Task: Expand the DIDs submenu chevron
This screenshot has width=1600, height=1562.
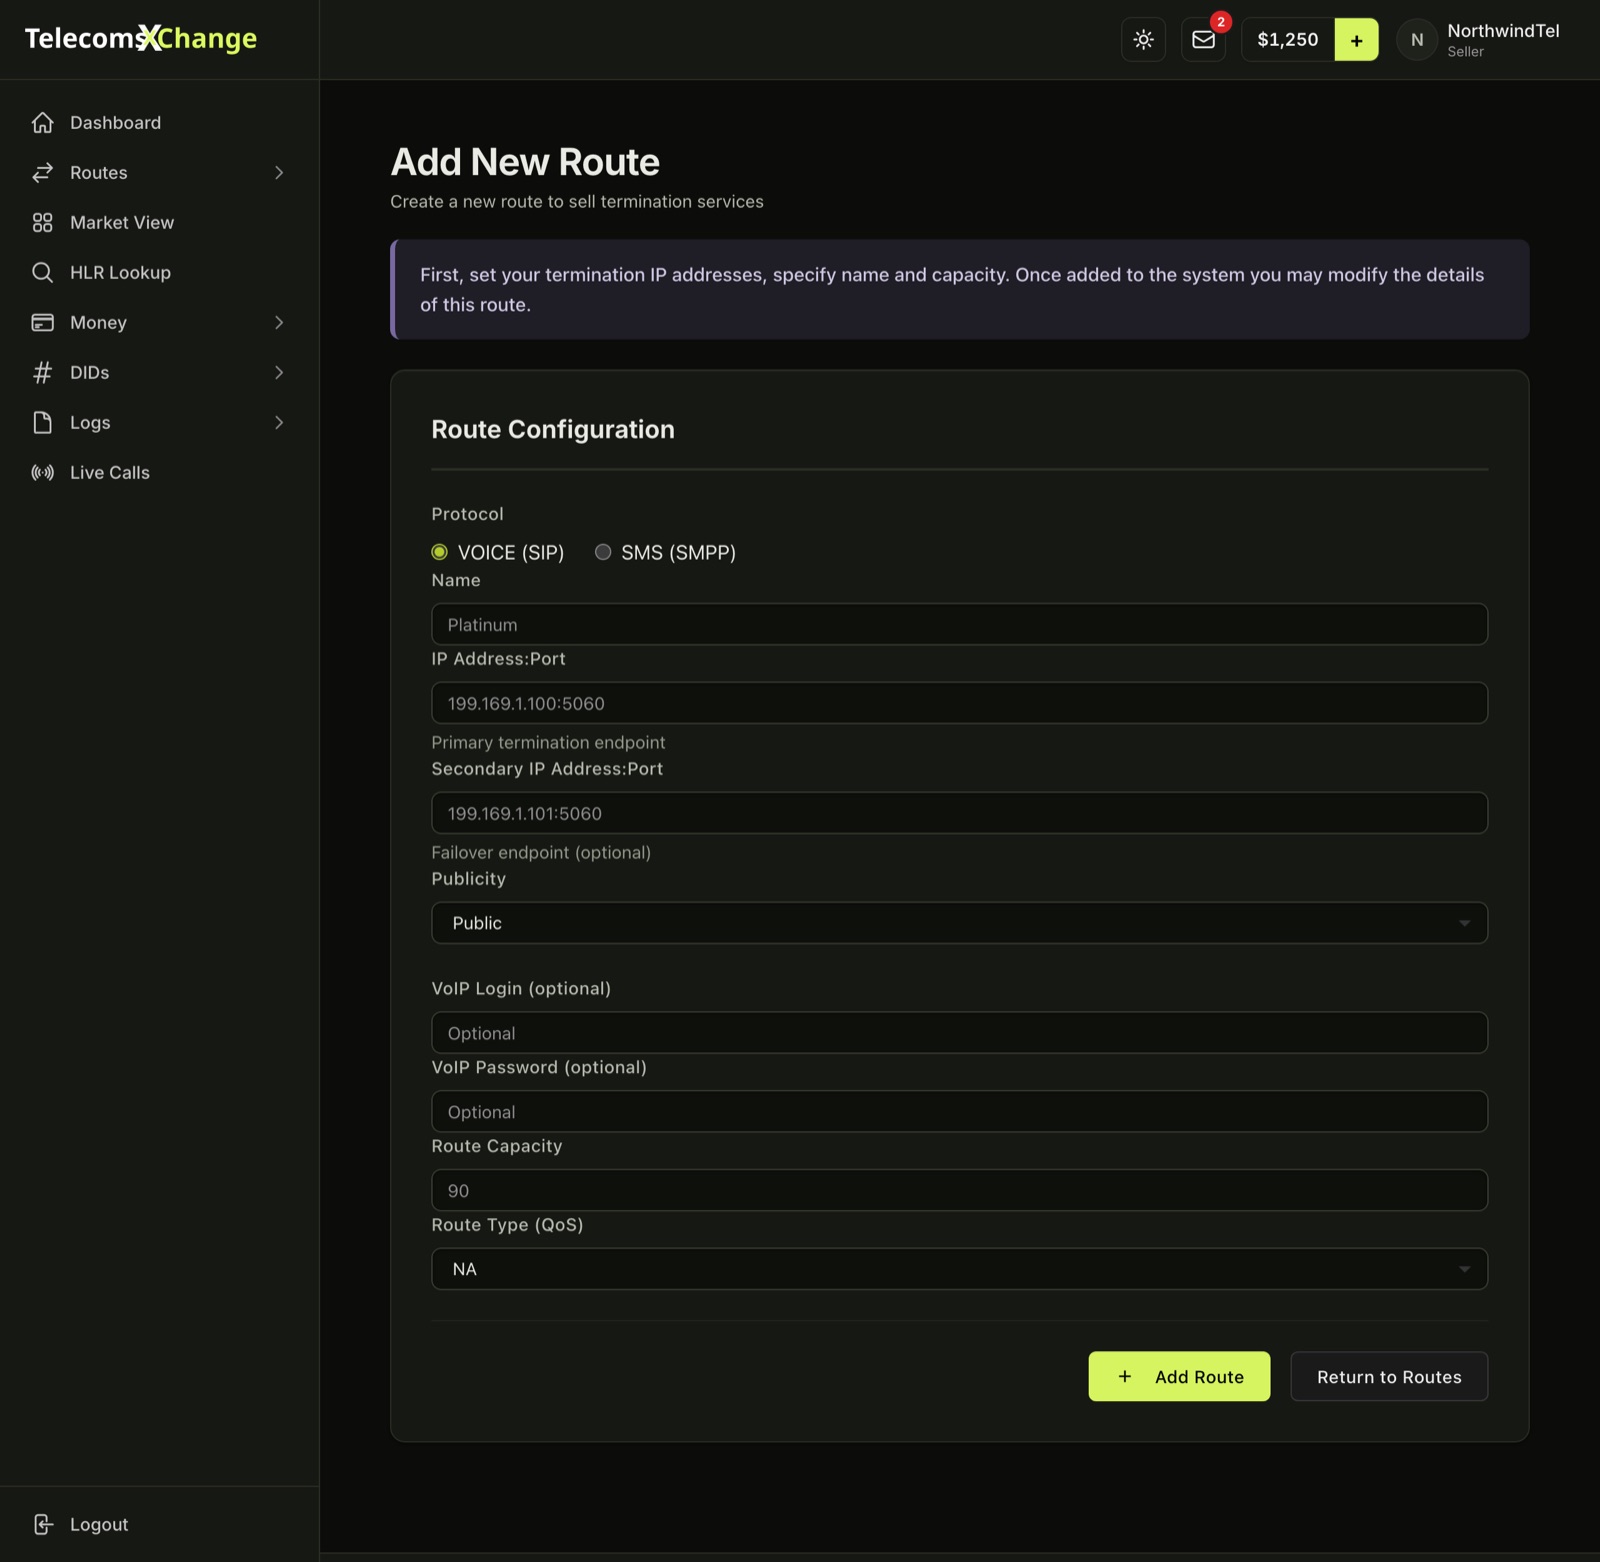Action: click(279, 372)
